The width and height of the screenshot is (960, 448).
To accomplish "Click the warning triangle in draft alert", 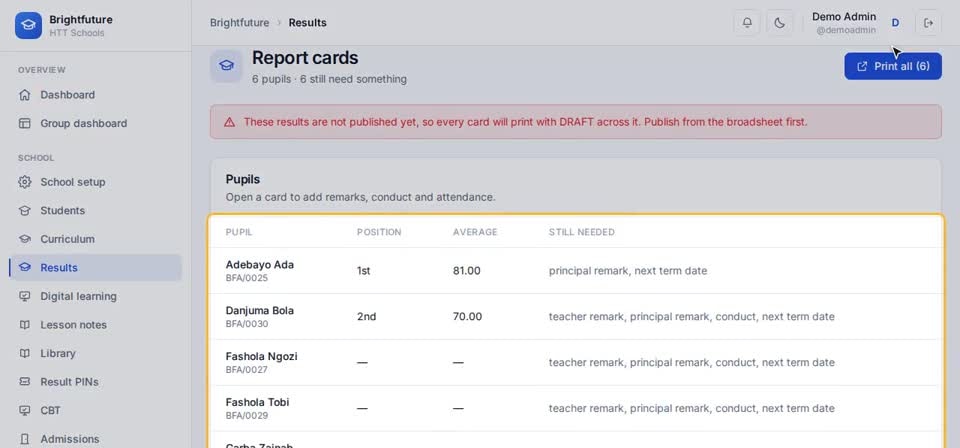I will point(230,122).
